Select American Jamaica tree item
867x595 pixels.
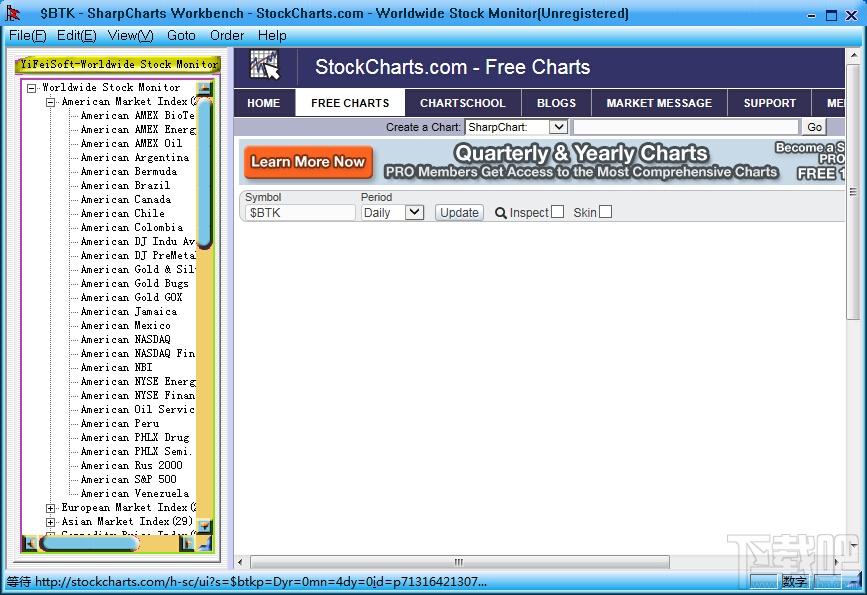(x=129, y=312)
